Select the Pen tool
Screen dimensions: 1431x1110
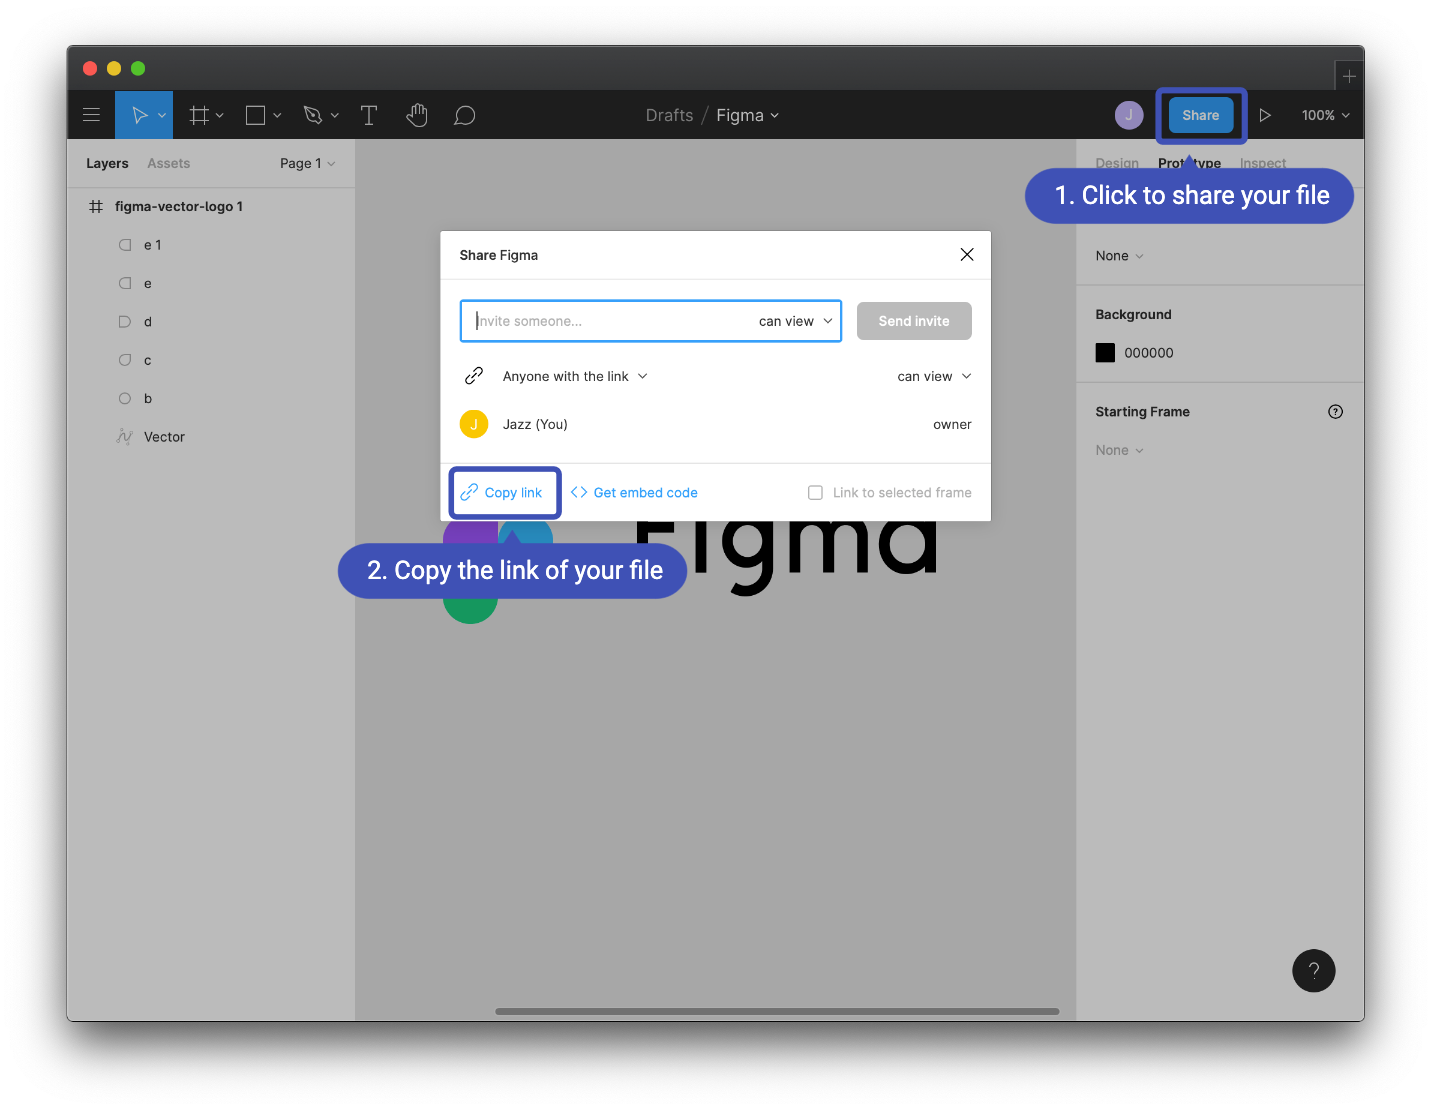pos(313,115)
